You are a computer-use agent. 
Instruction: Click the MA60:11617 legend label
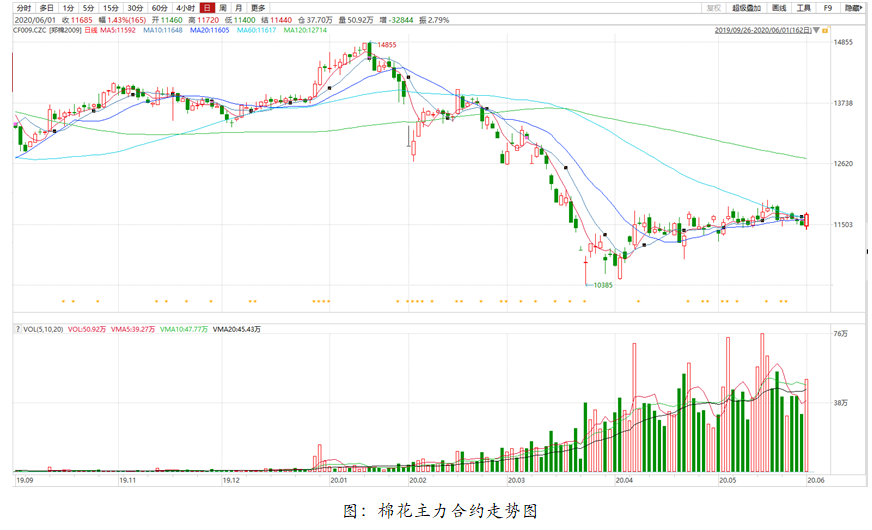pyautogui.click(x=256, y=30)
